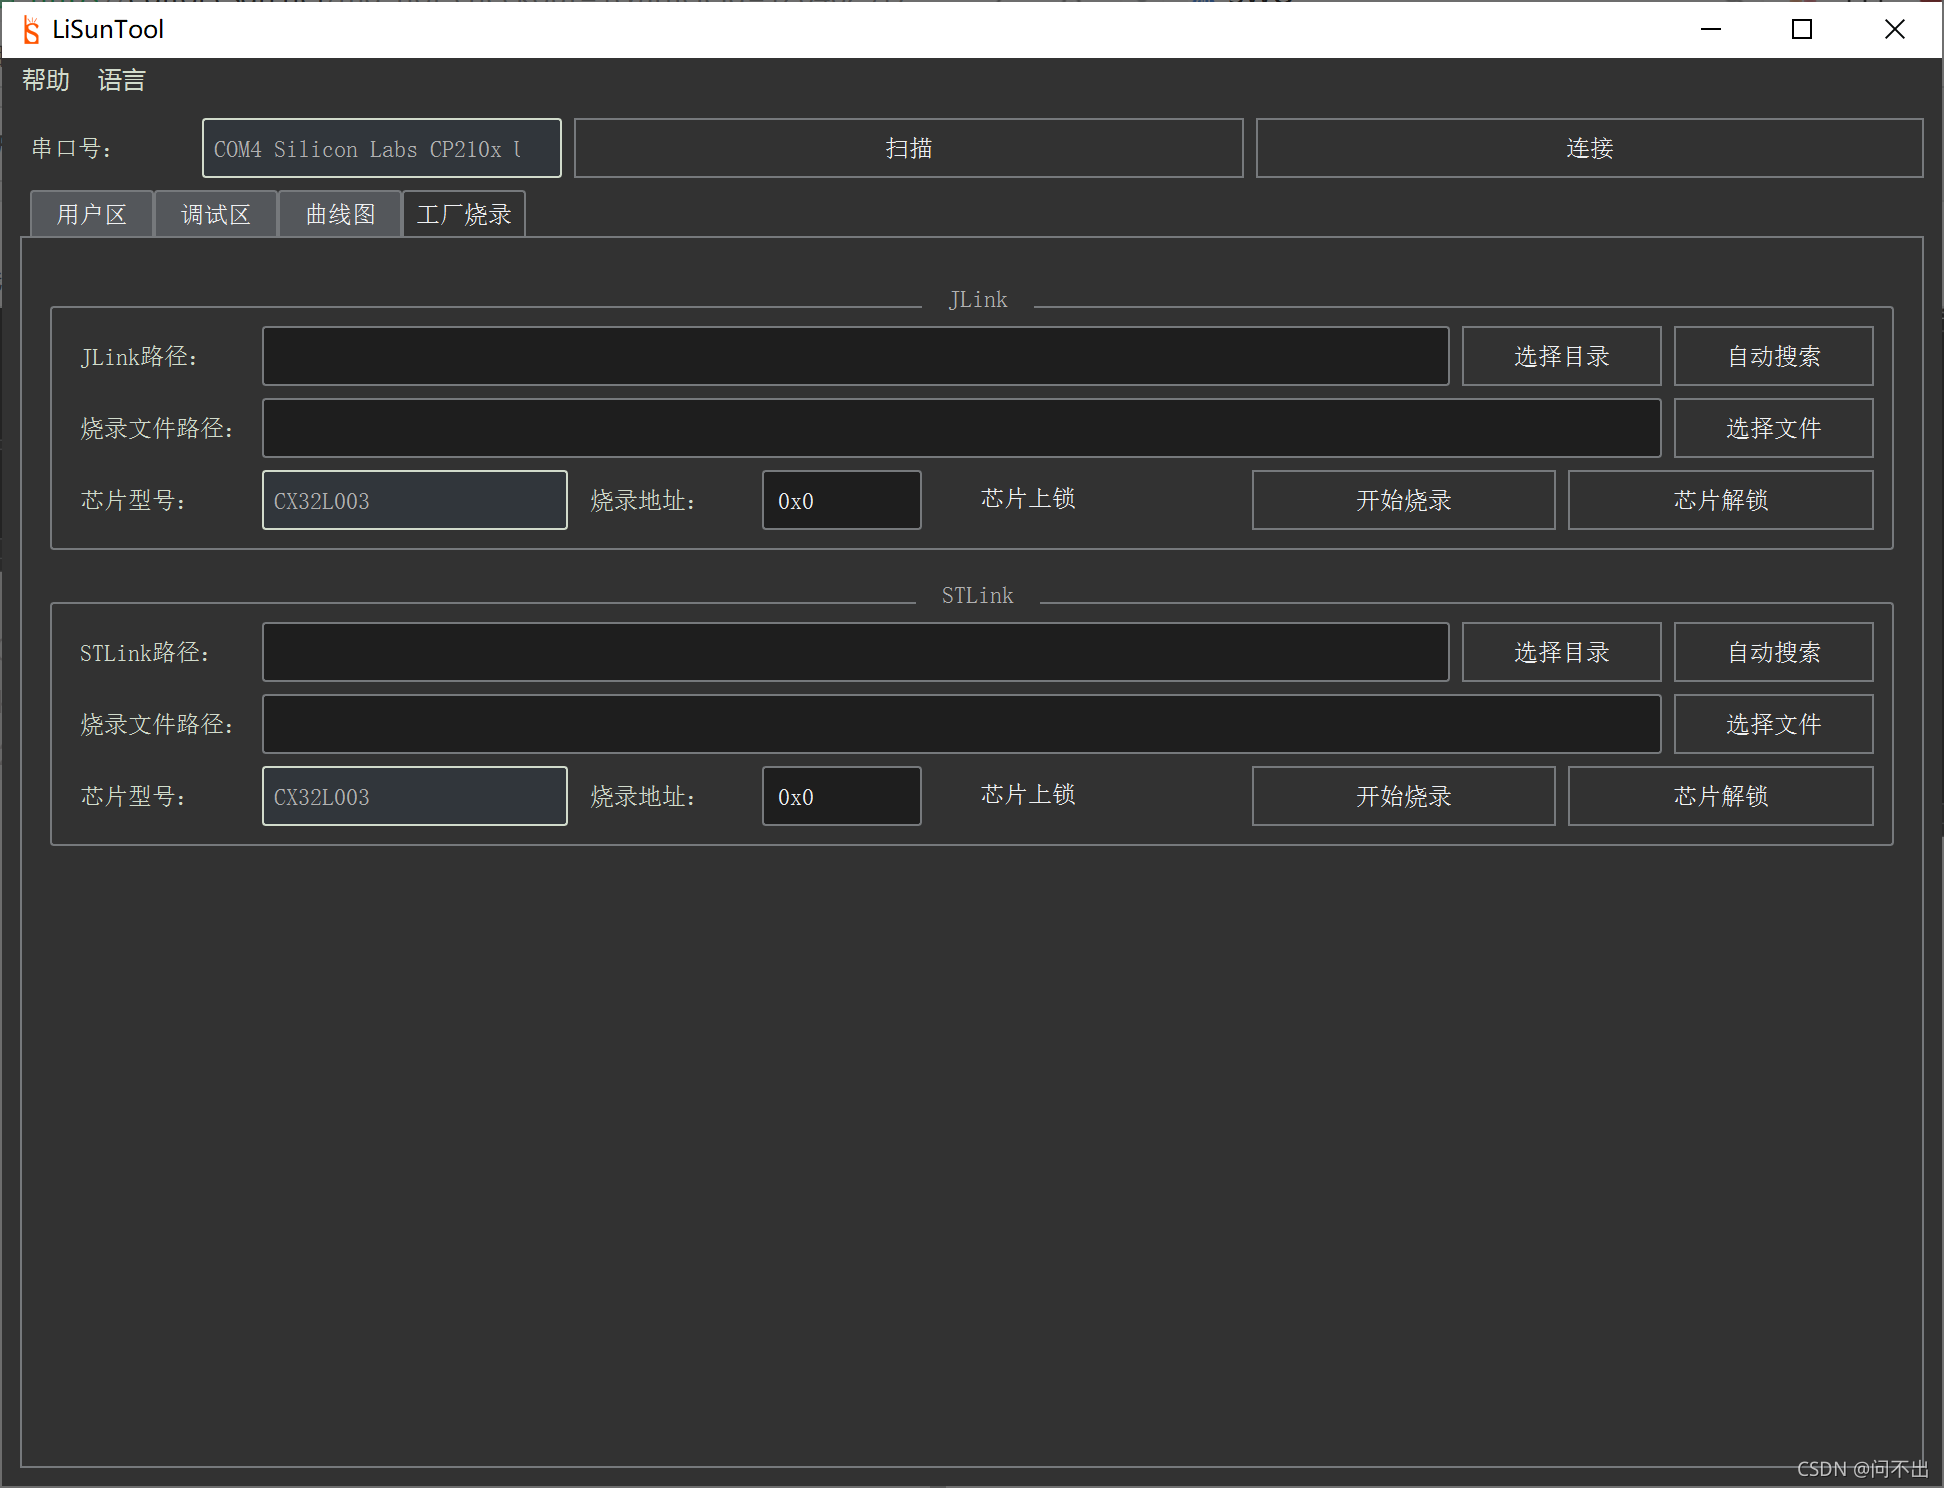This screenshot has height=1488, width=1944.
Task: Click the JLink 烧录地址 0x0 field
Action: pos(841,500)
